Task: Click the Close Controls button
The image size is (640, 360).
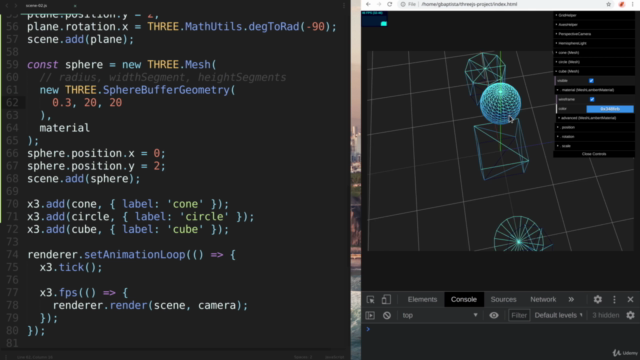Action: (594, 154)
